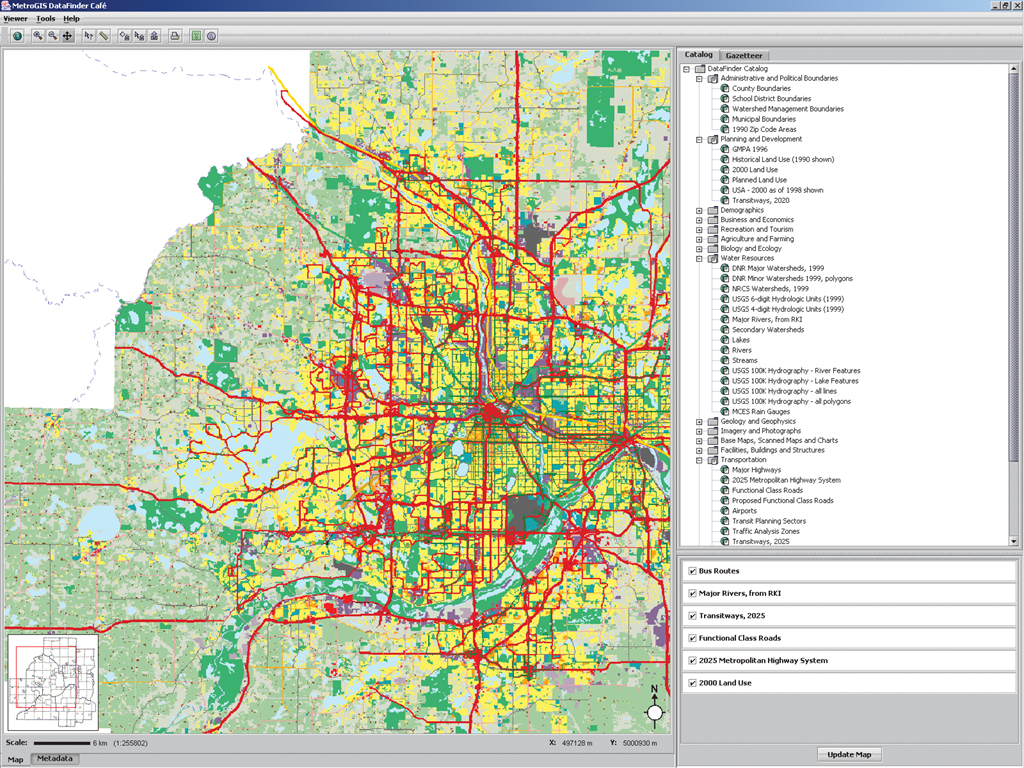Screen dimensions: 1024x768
Task: Click the overview inset map thumbnail
Action: click(52, 682)
